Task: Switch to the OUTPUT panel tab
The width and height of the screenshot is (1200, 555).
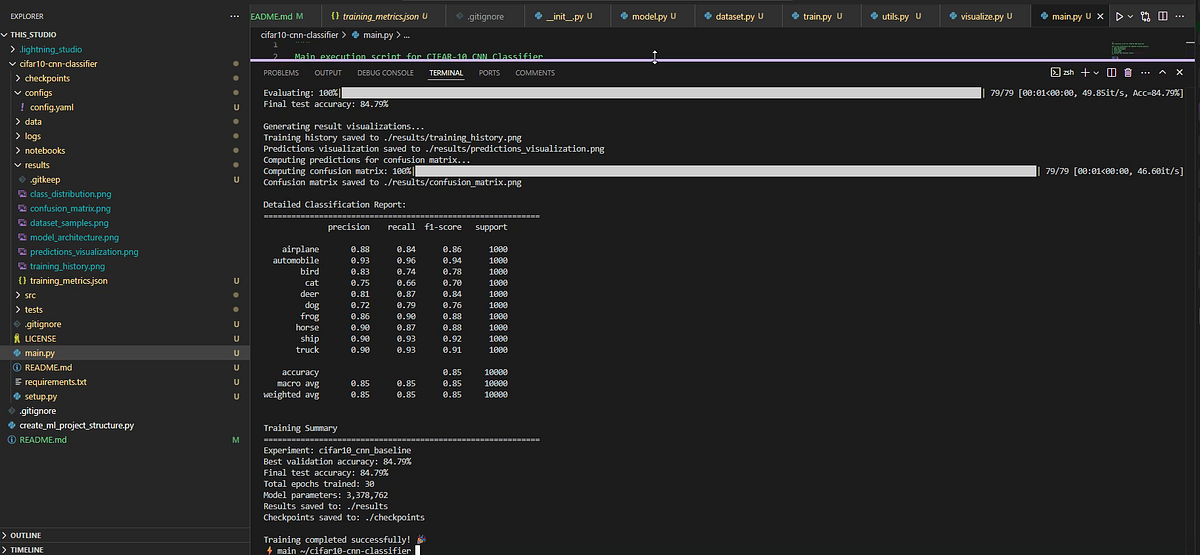Action: [x=328, y=73]
